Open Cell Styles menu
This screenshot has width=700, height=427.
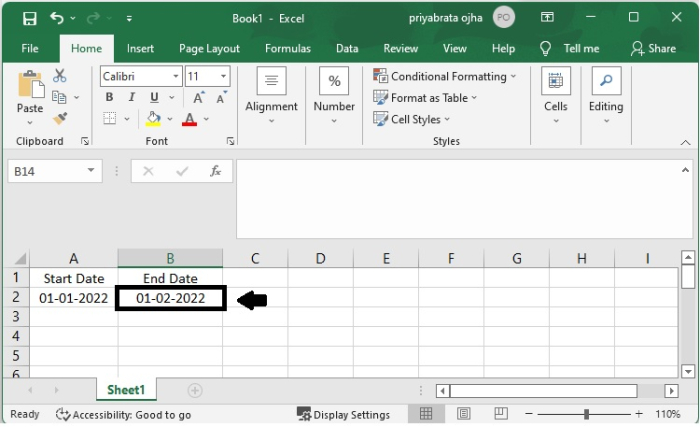412,119
